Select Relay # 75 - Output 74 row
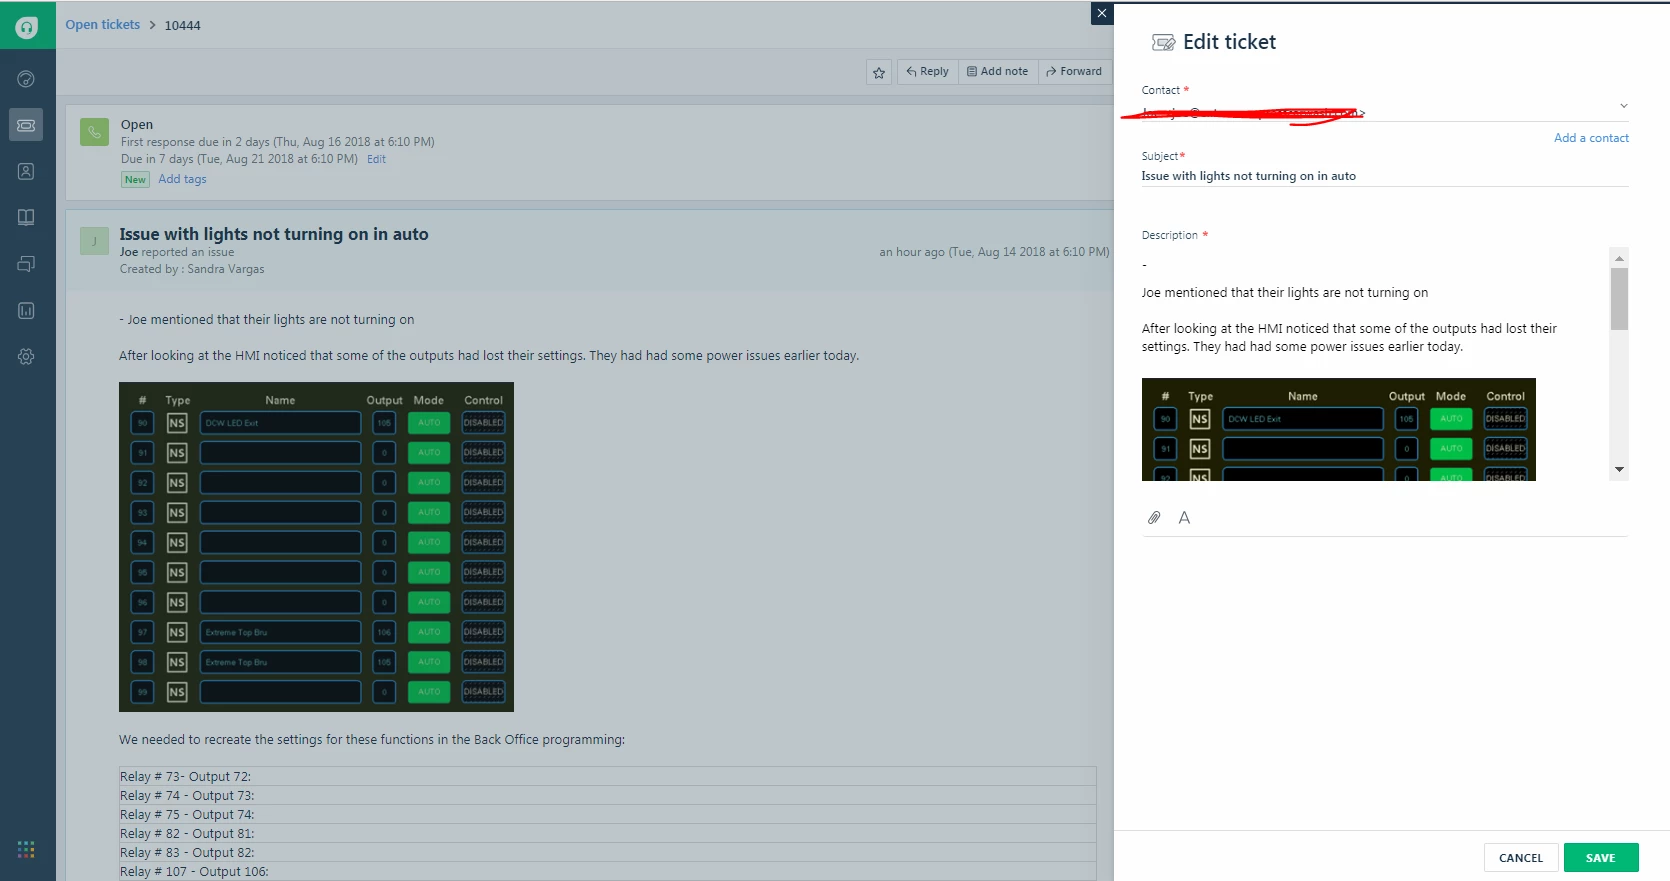This screenshot has height=881, width=1670. pos(608,815)
